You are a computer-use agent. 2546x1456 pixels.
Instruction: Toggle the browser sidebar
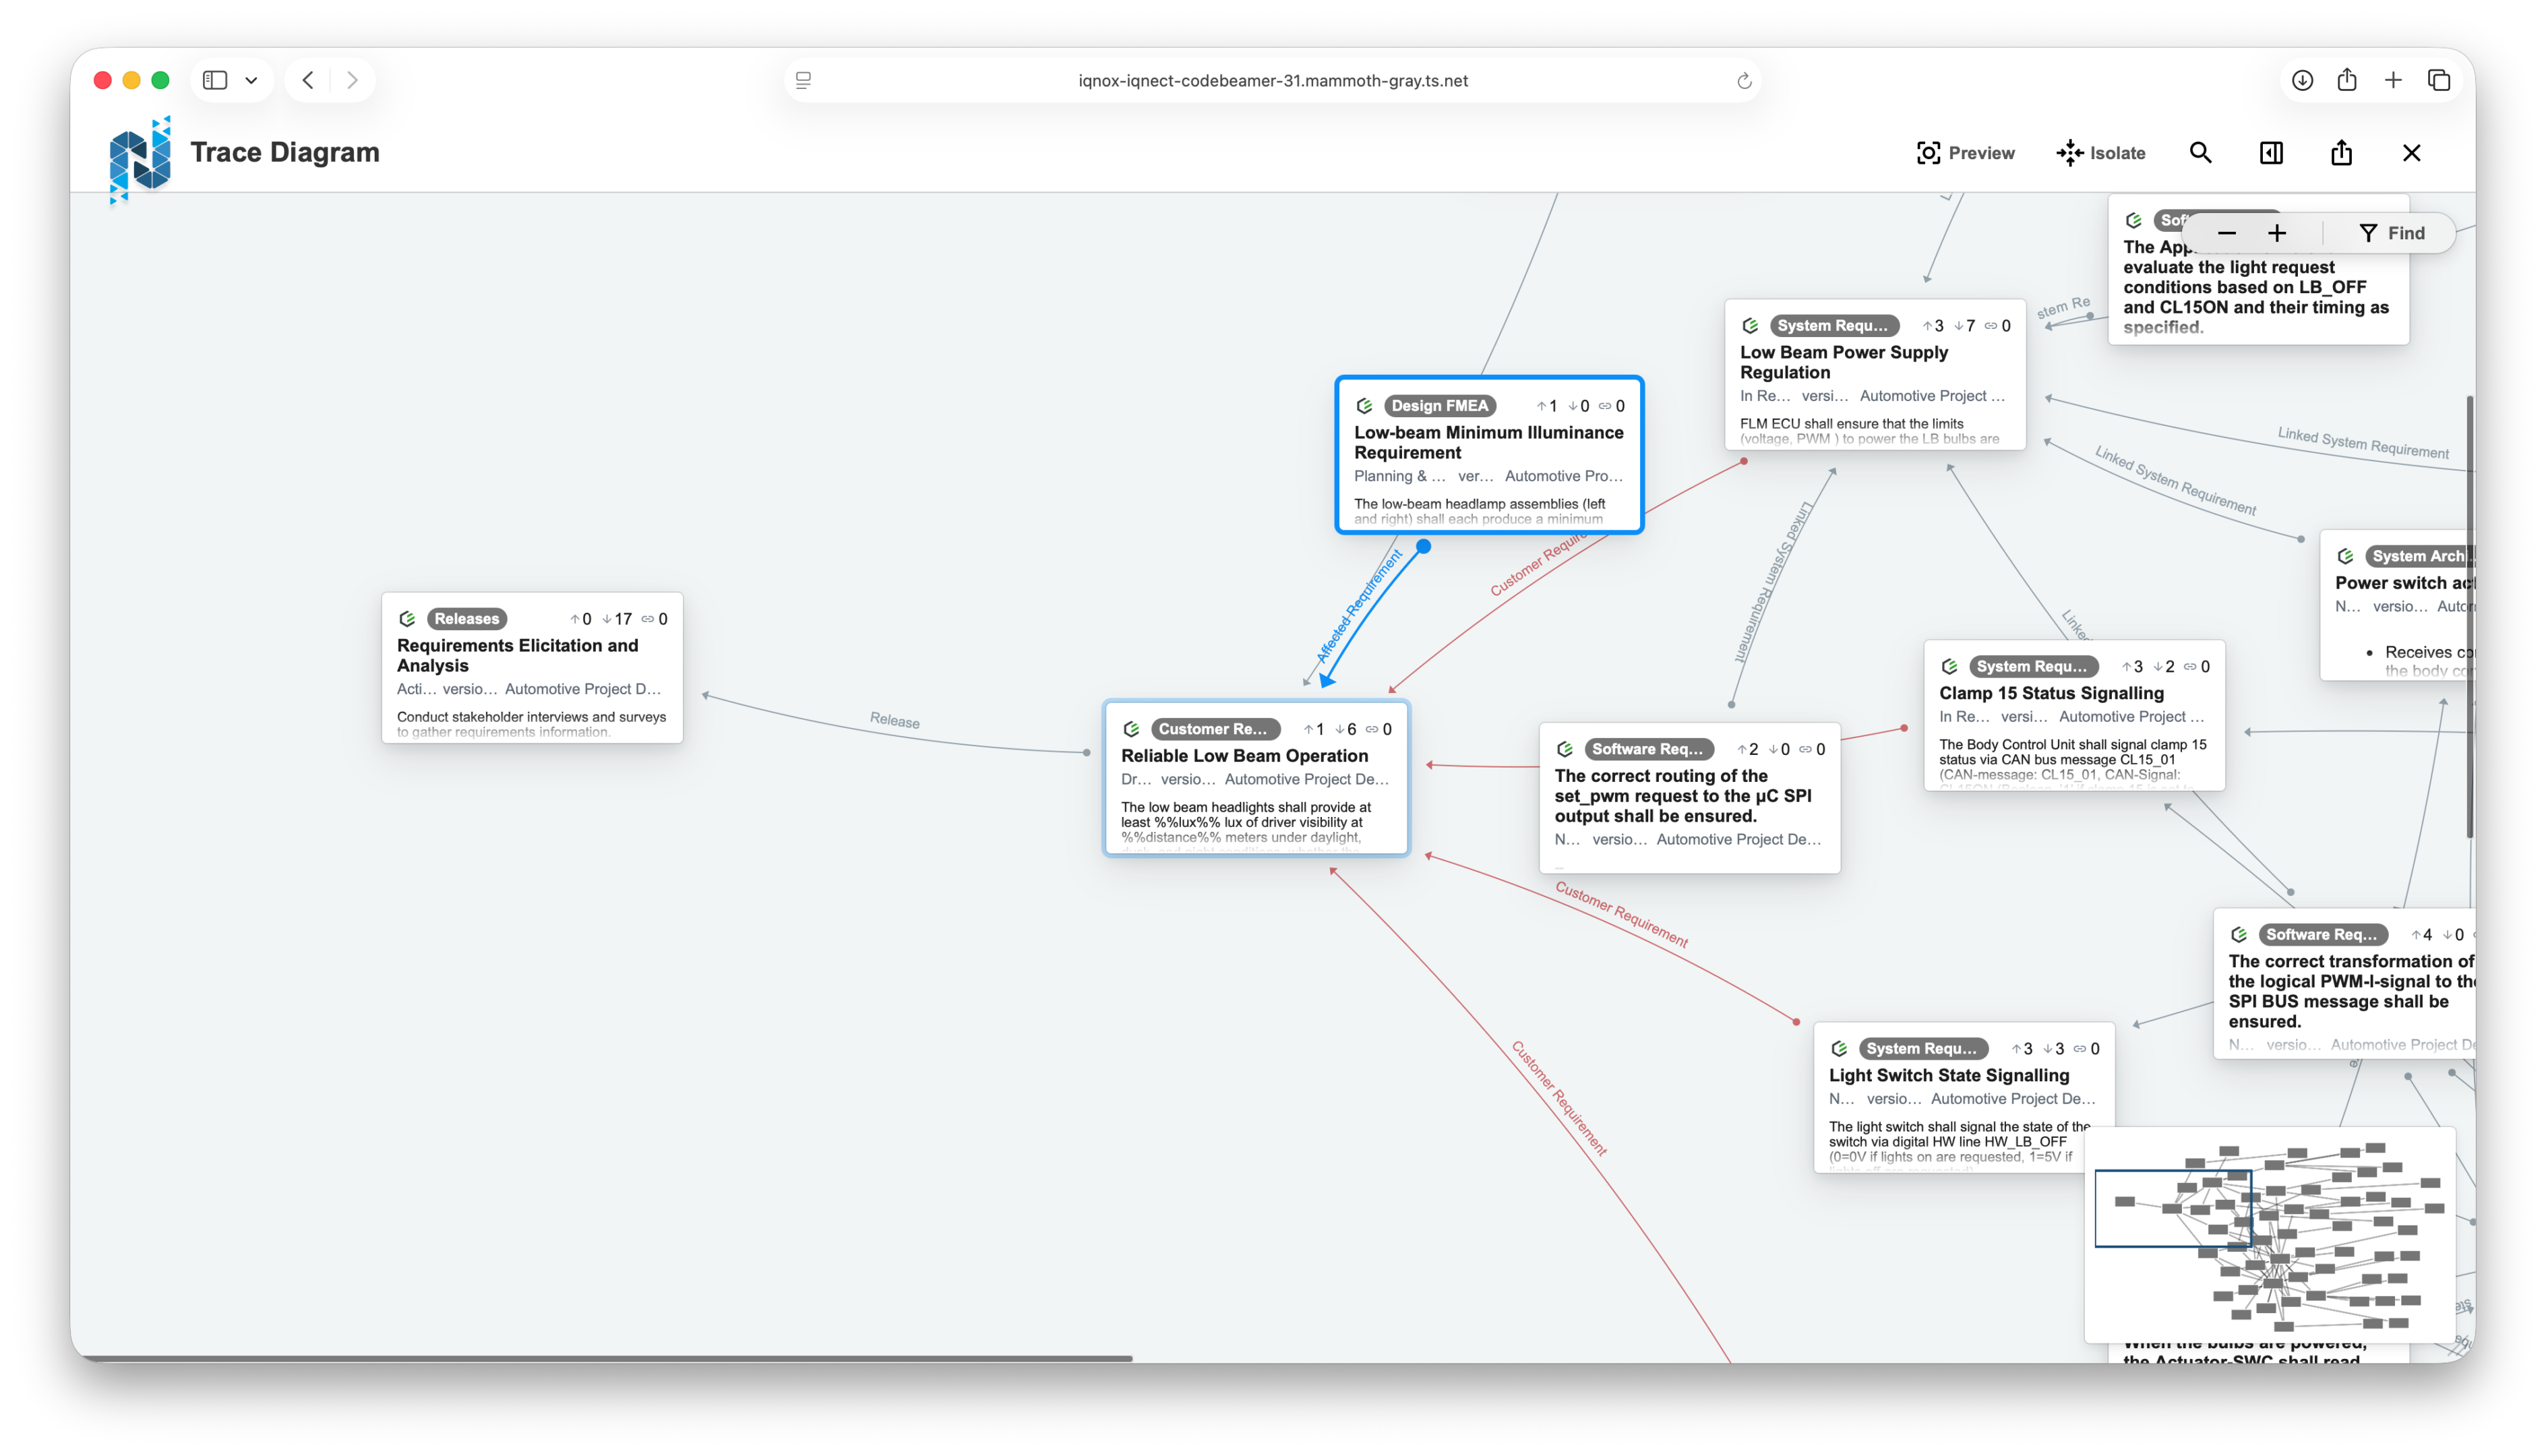click(215, 80)
